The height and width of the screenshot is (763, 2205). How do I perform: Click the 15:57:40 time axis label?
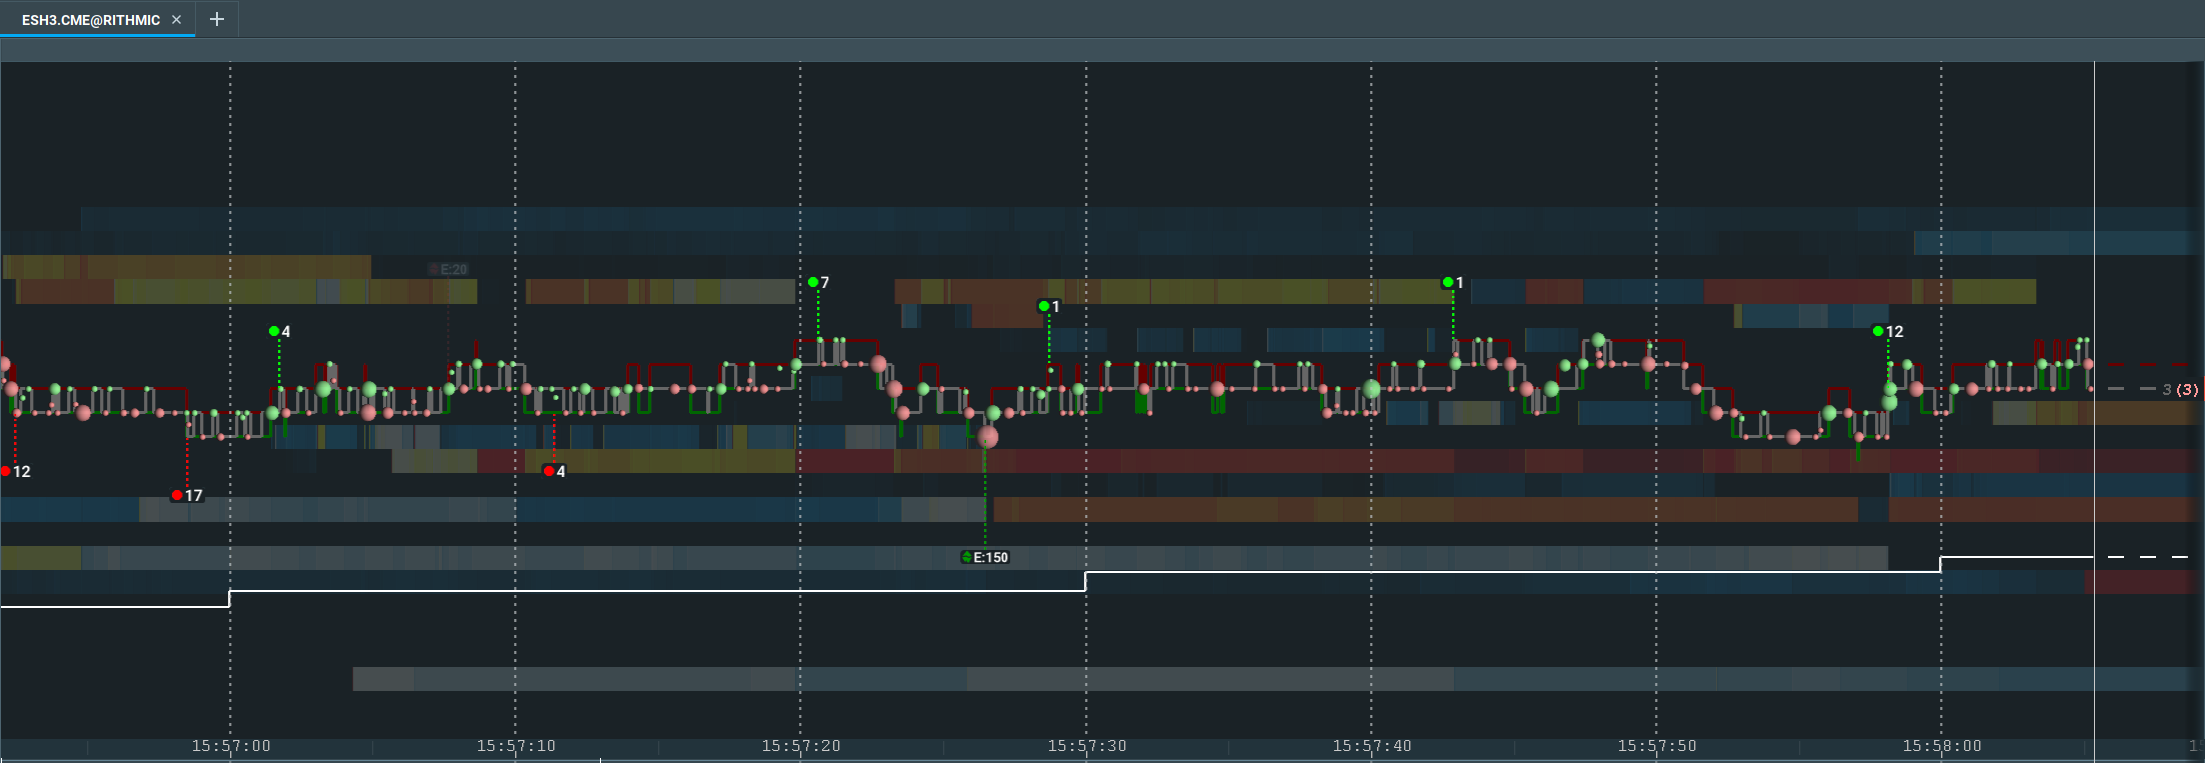pos(1372,746)
